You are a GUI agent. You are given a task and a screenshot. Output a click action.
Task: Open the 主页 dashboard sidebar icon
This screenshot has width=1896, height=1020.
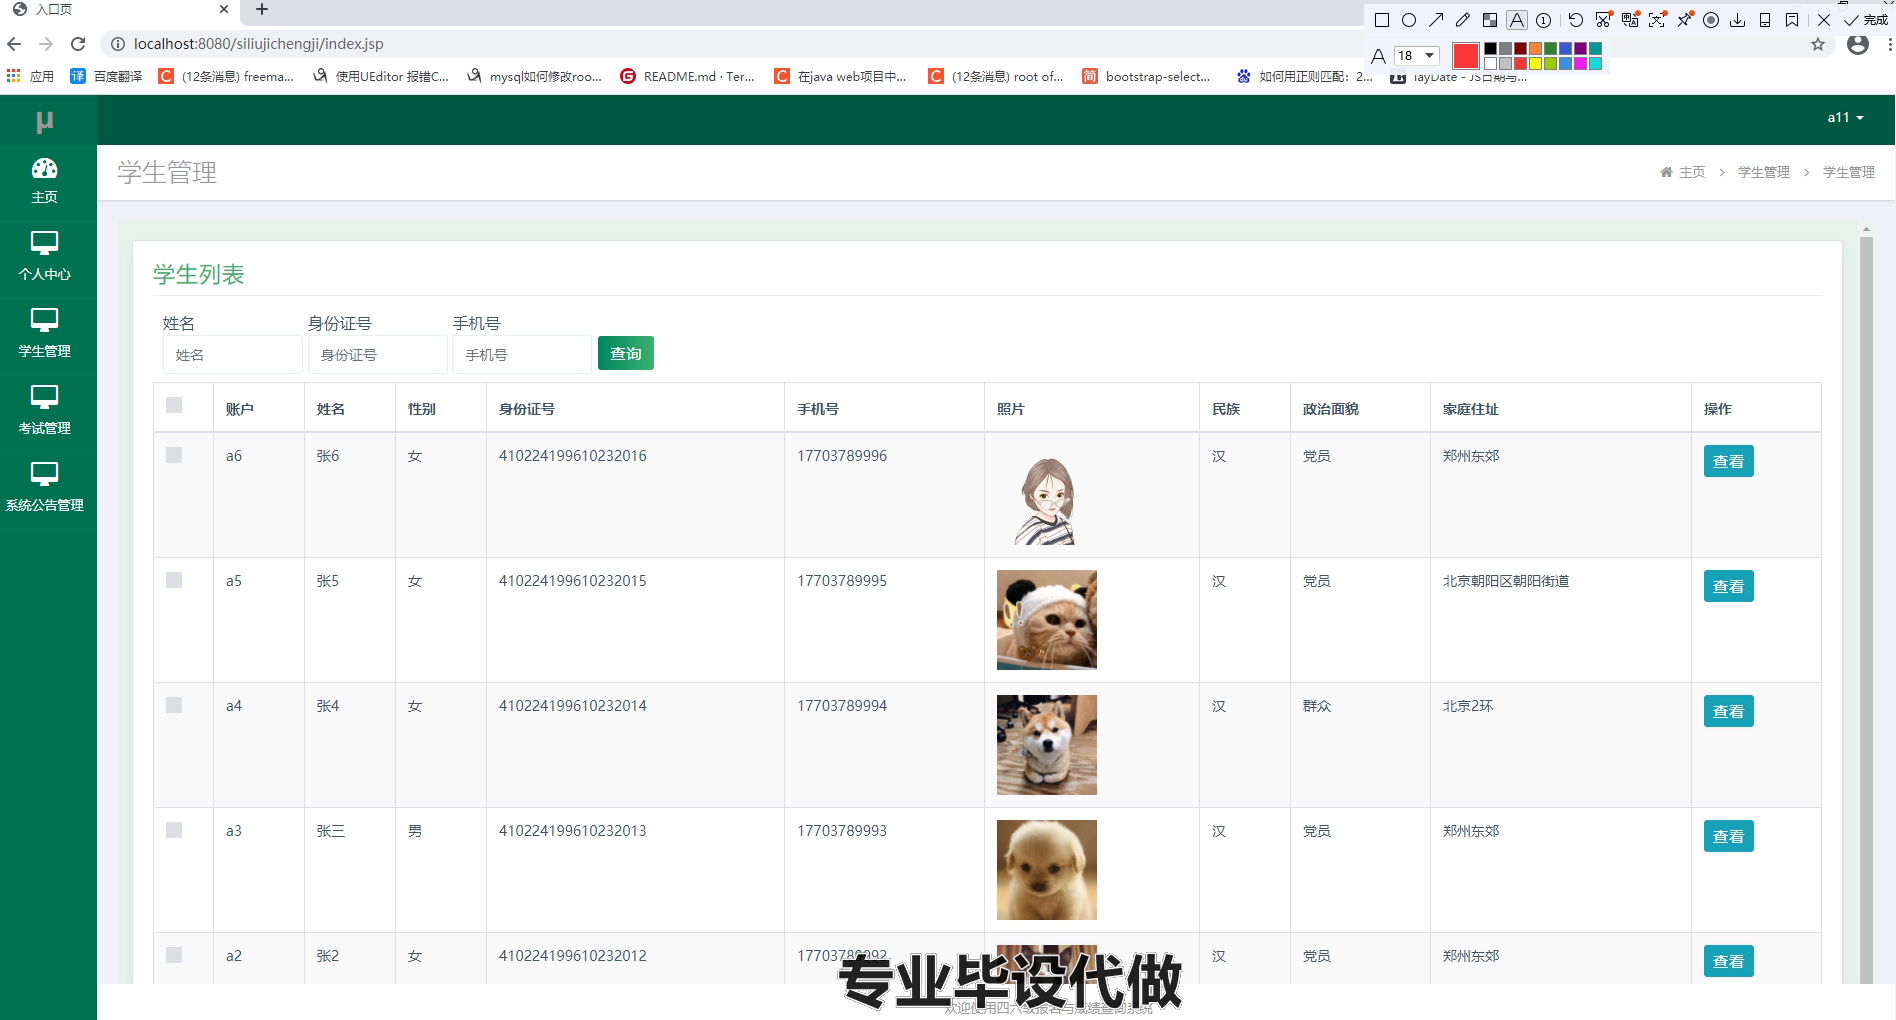pyautogui.click(x=45, y=181)
